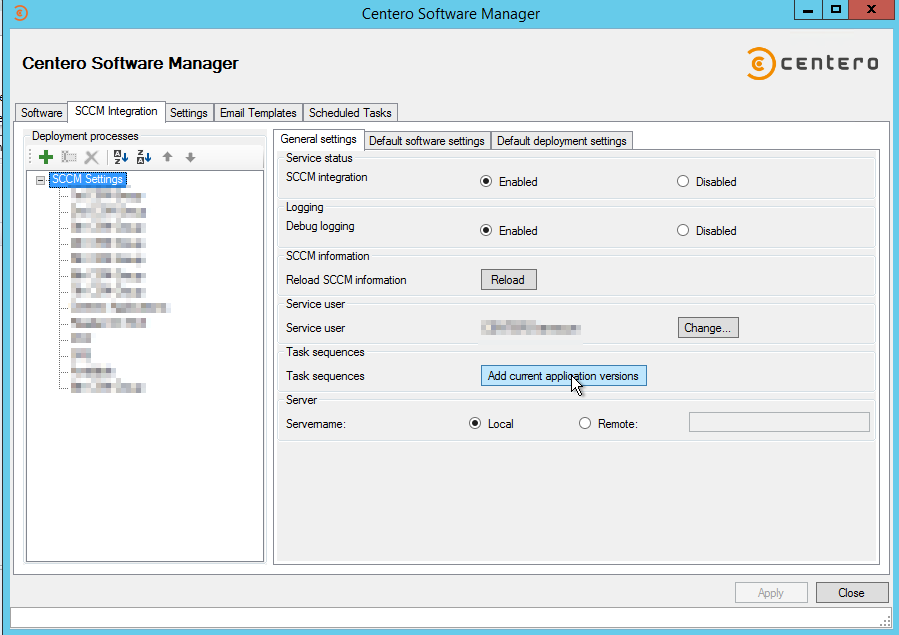Minimize the Centero Software Manager window
This screenshot has width=899, height=635.
[x=808, y=10]
